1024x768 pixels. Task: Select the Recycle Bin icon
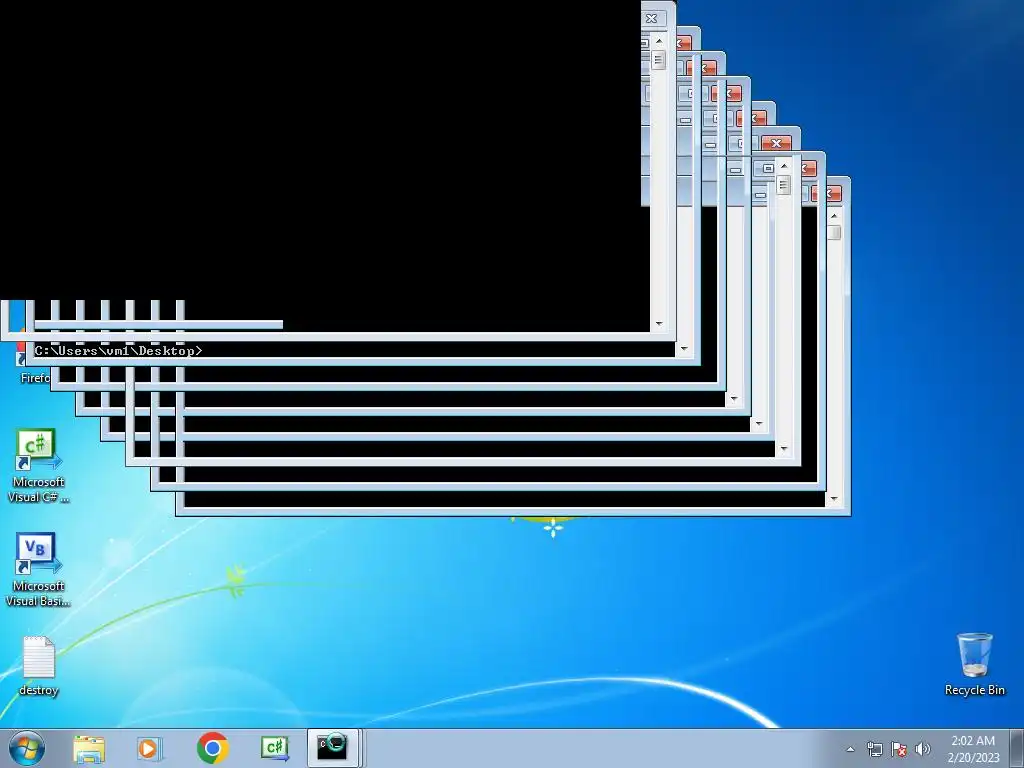coord(974,665)
